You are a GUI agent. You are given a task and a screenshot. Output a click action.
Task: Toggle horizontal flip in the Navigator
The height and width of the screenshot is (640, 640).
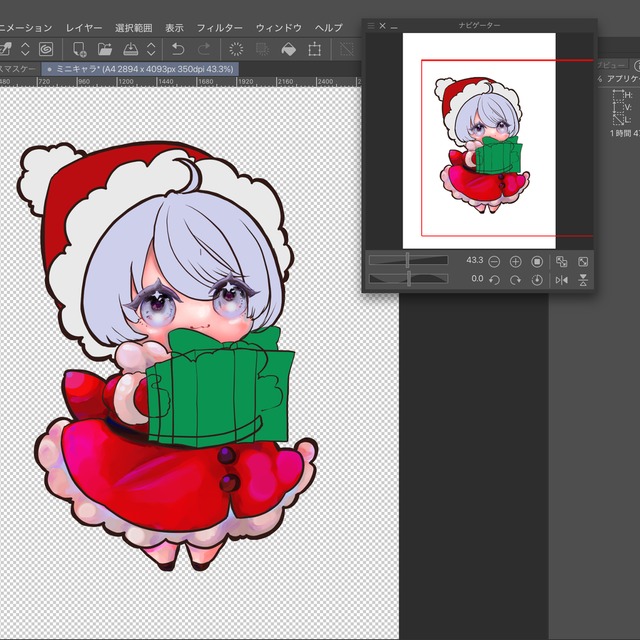(x=561, y=280)
